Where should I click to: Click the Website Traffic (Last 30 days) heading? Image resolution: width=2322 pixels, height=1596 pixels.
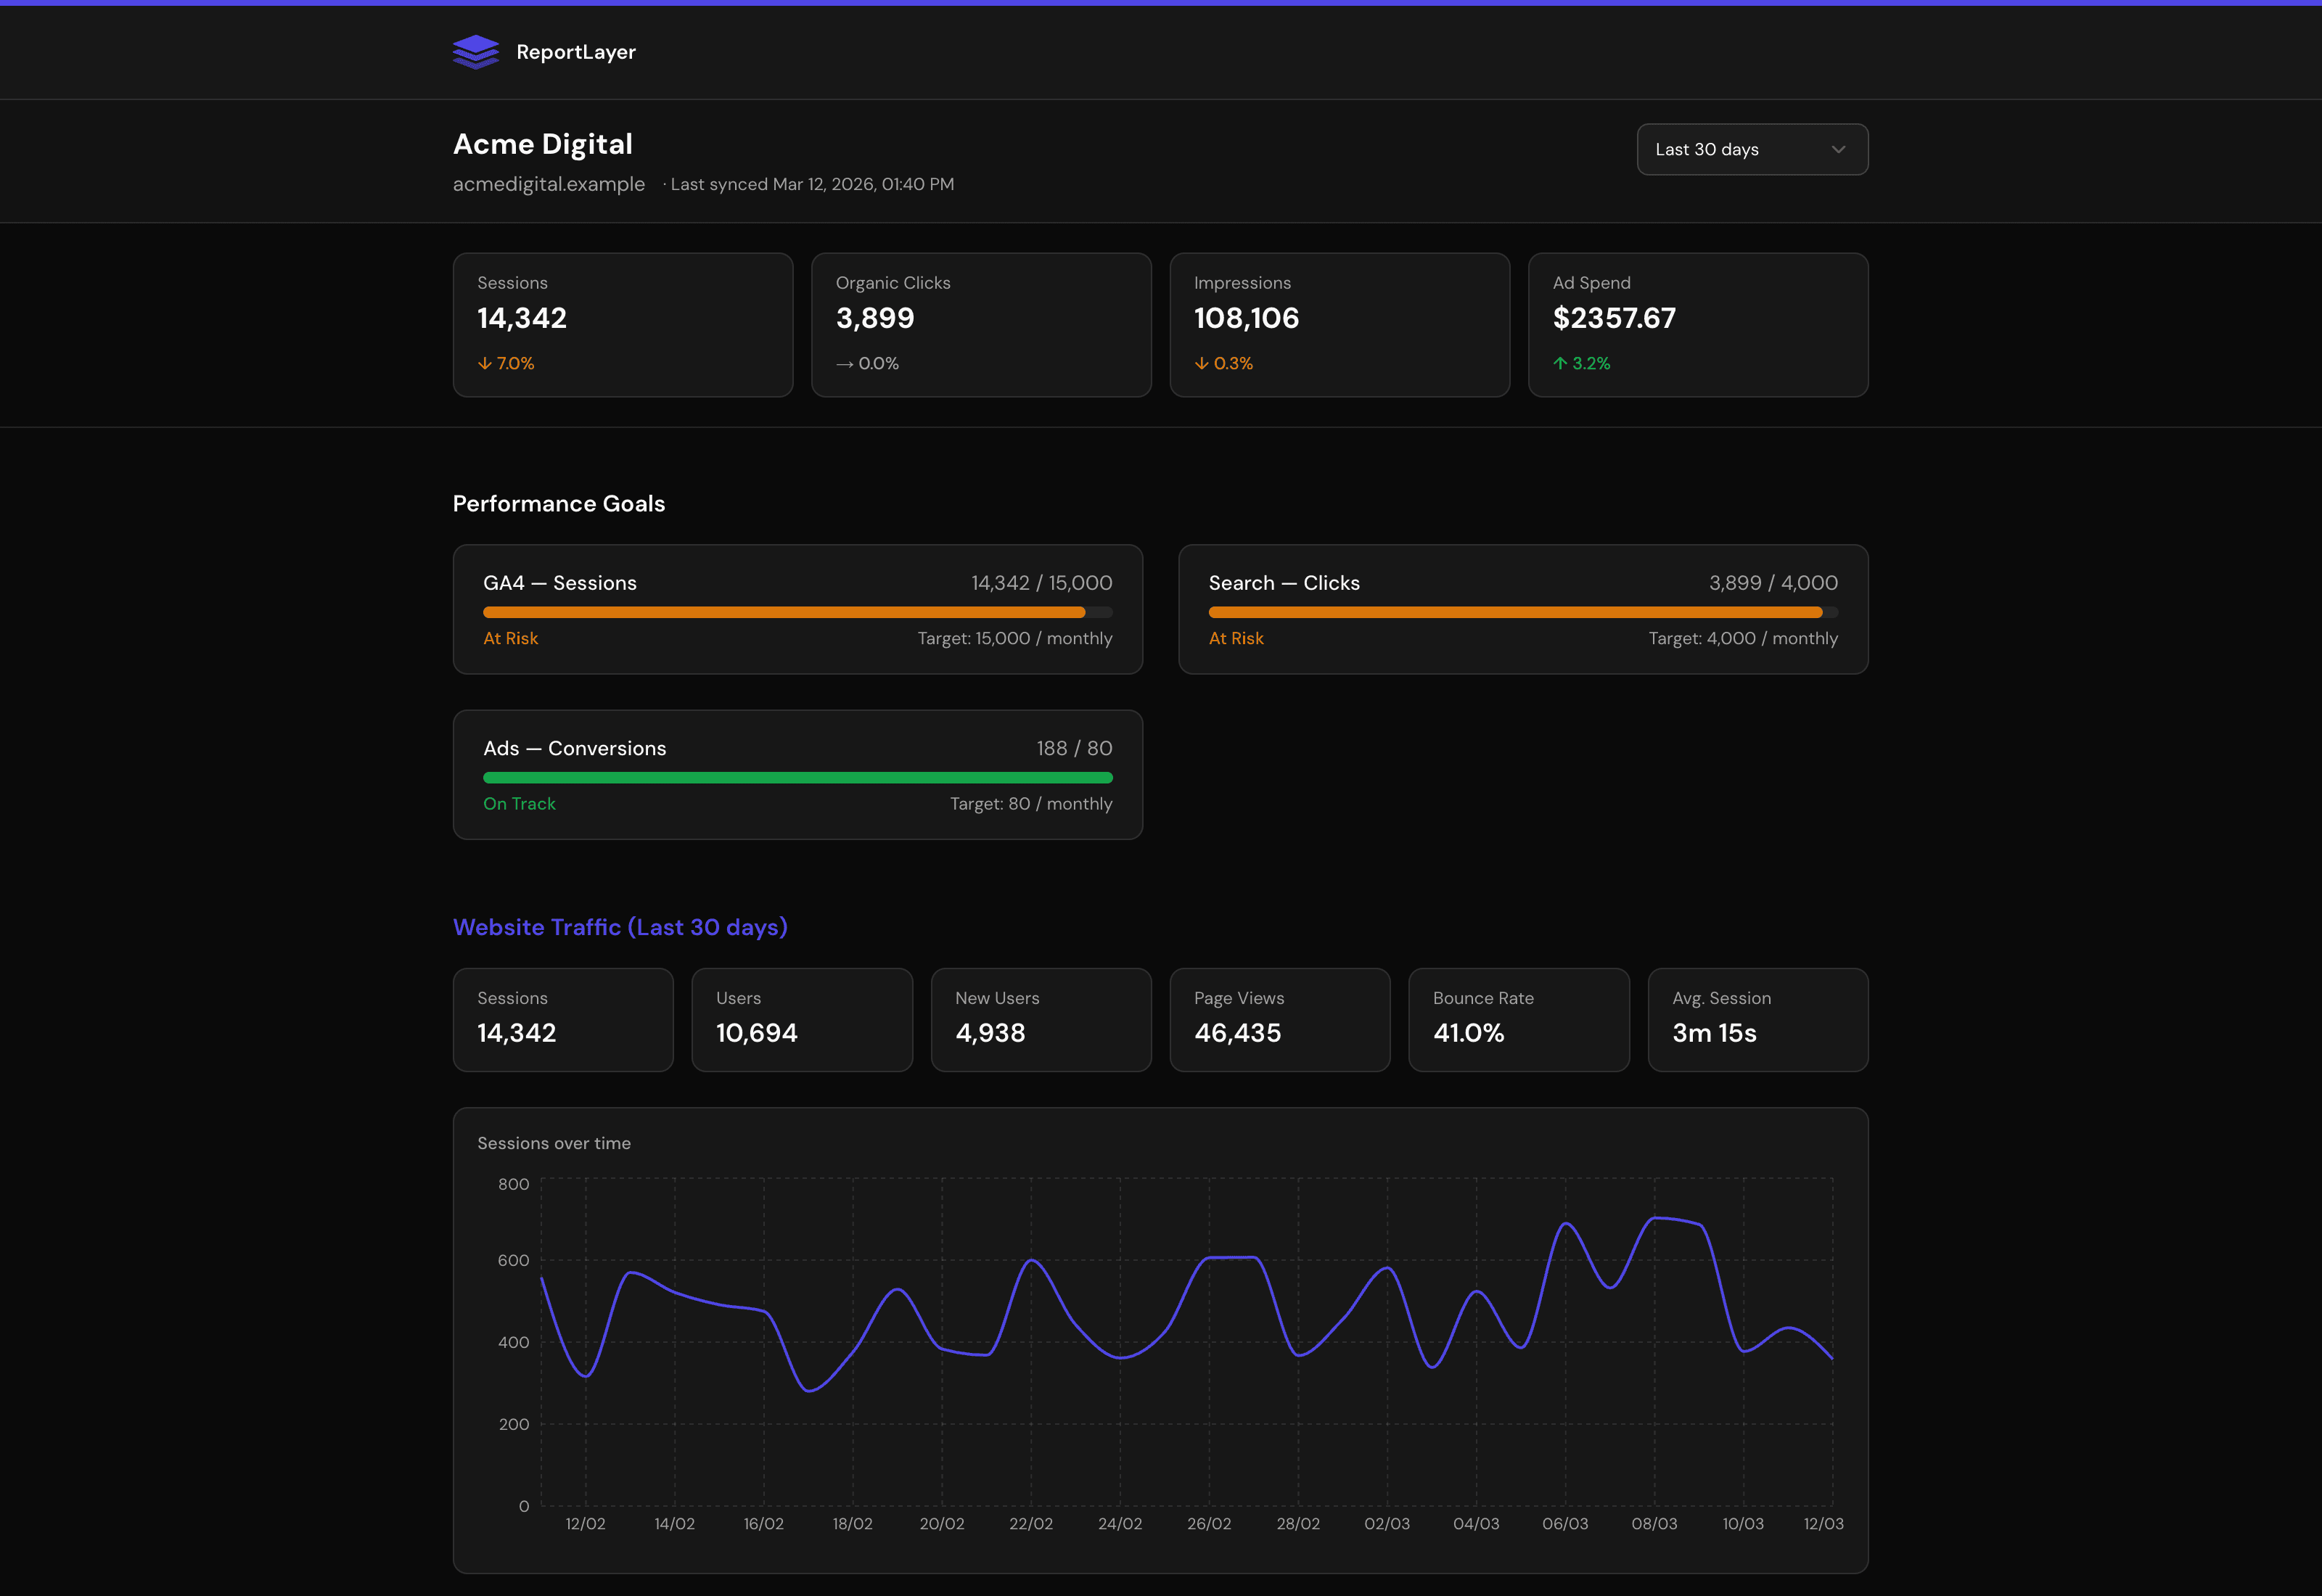pyautogui.click(x=620, y=927)
